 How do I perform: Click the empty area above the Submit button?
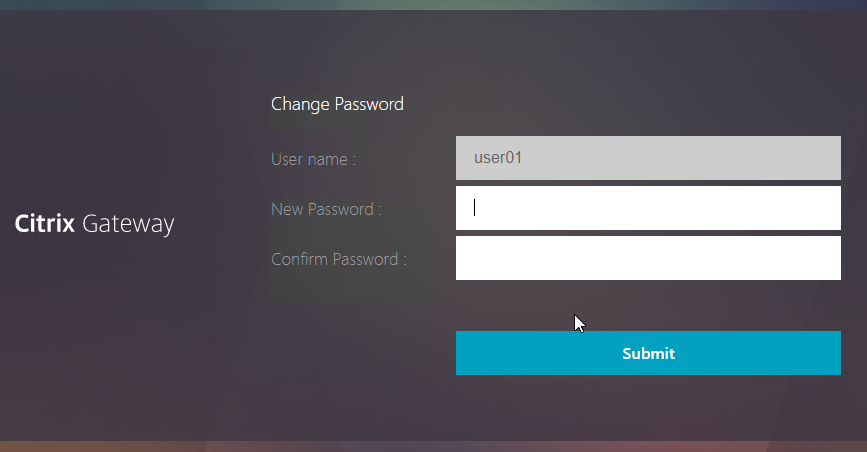648,306
